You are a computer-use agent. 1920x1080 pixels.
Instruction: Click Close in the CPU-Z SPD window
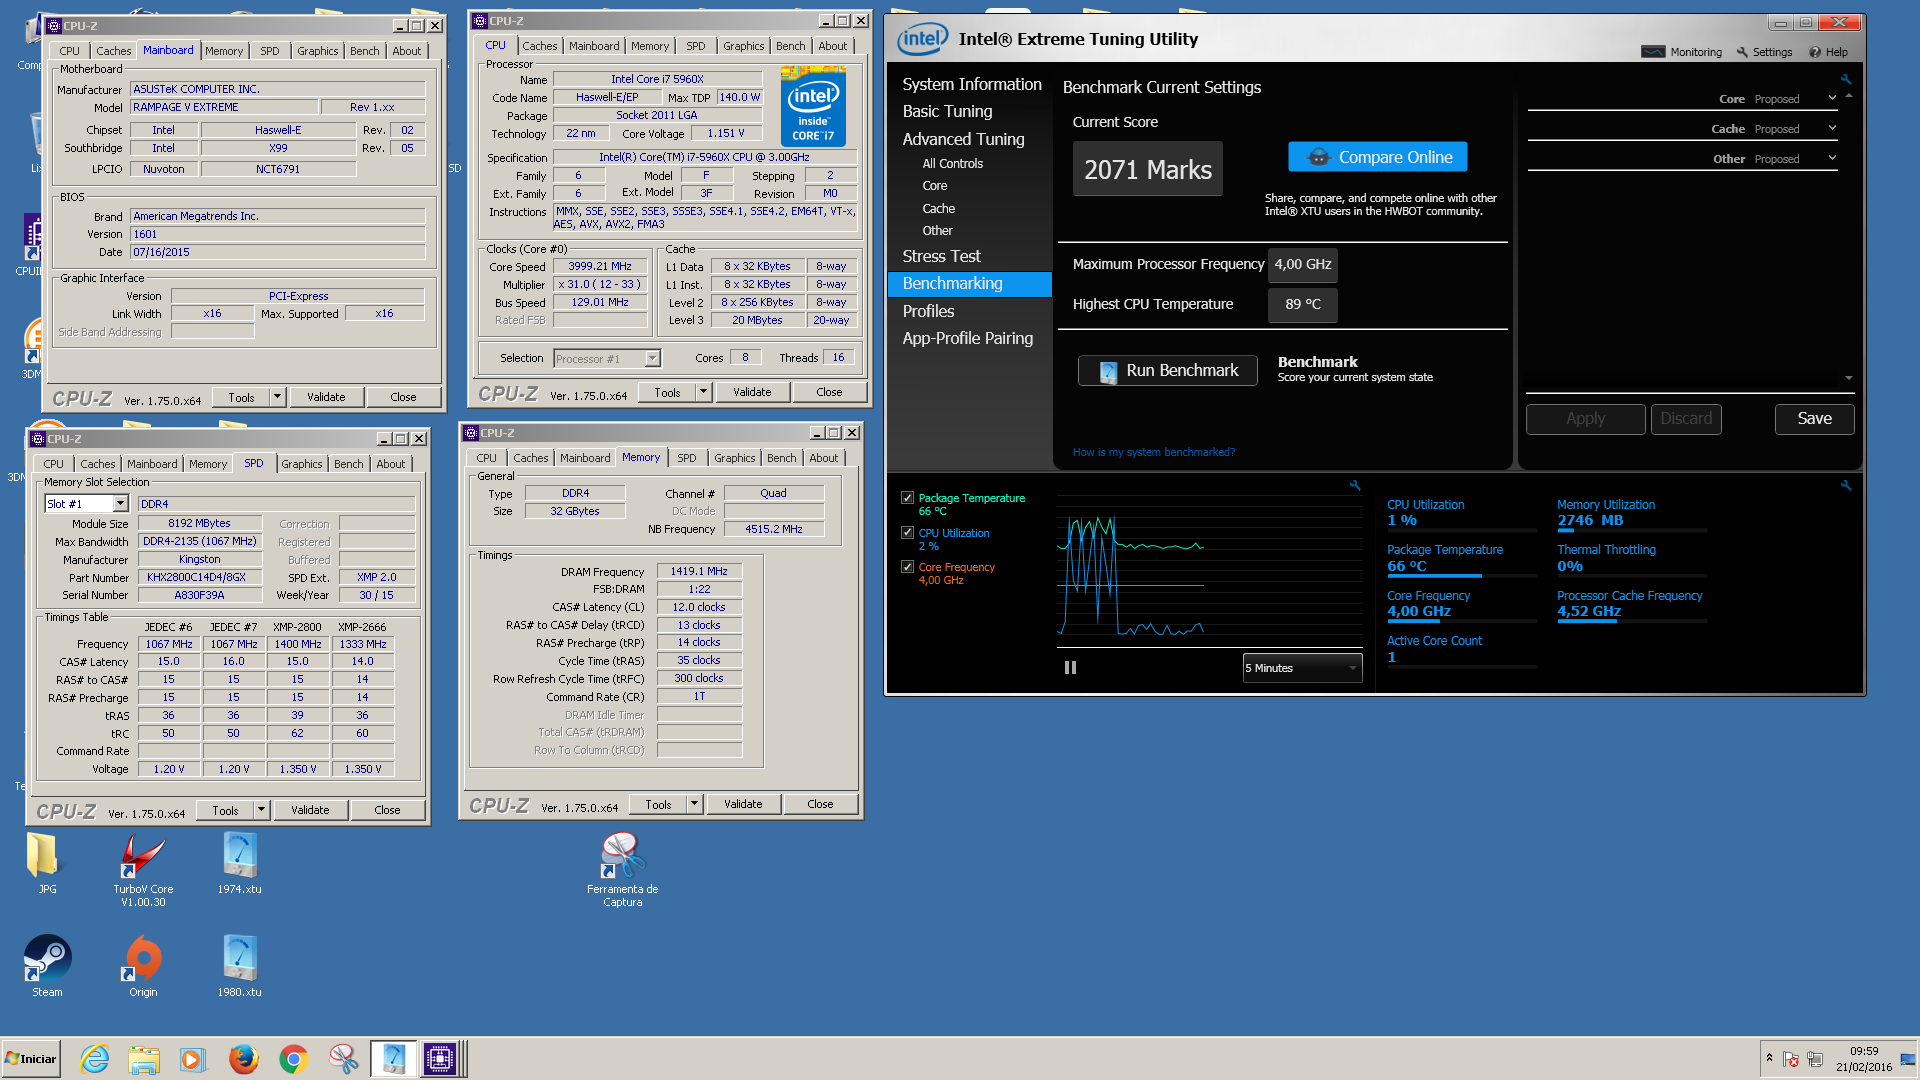tap(387, 810)
